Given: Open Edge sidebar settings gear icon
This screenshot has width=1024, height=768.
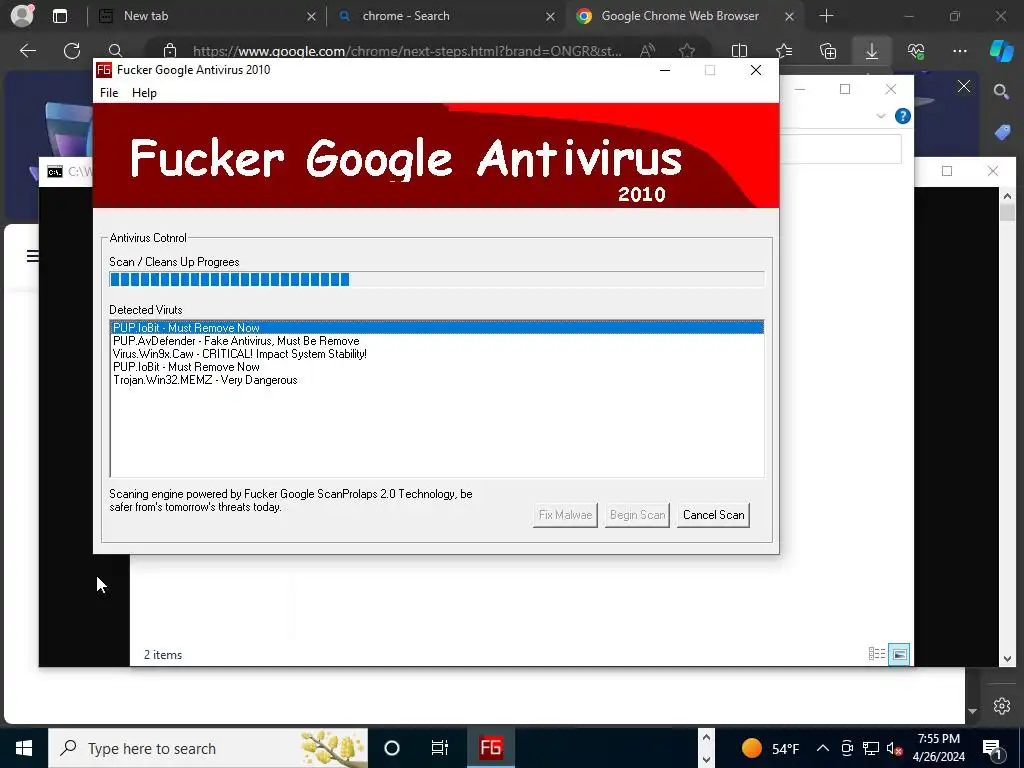Looking at the screenshot, I should pos(1002,706).
